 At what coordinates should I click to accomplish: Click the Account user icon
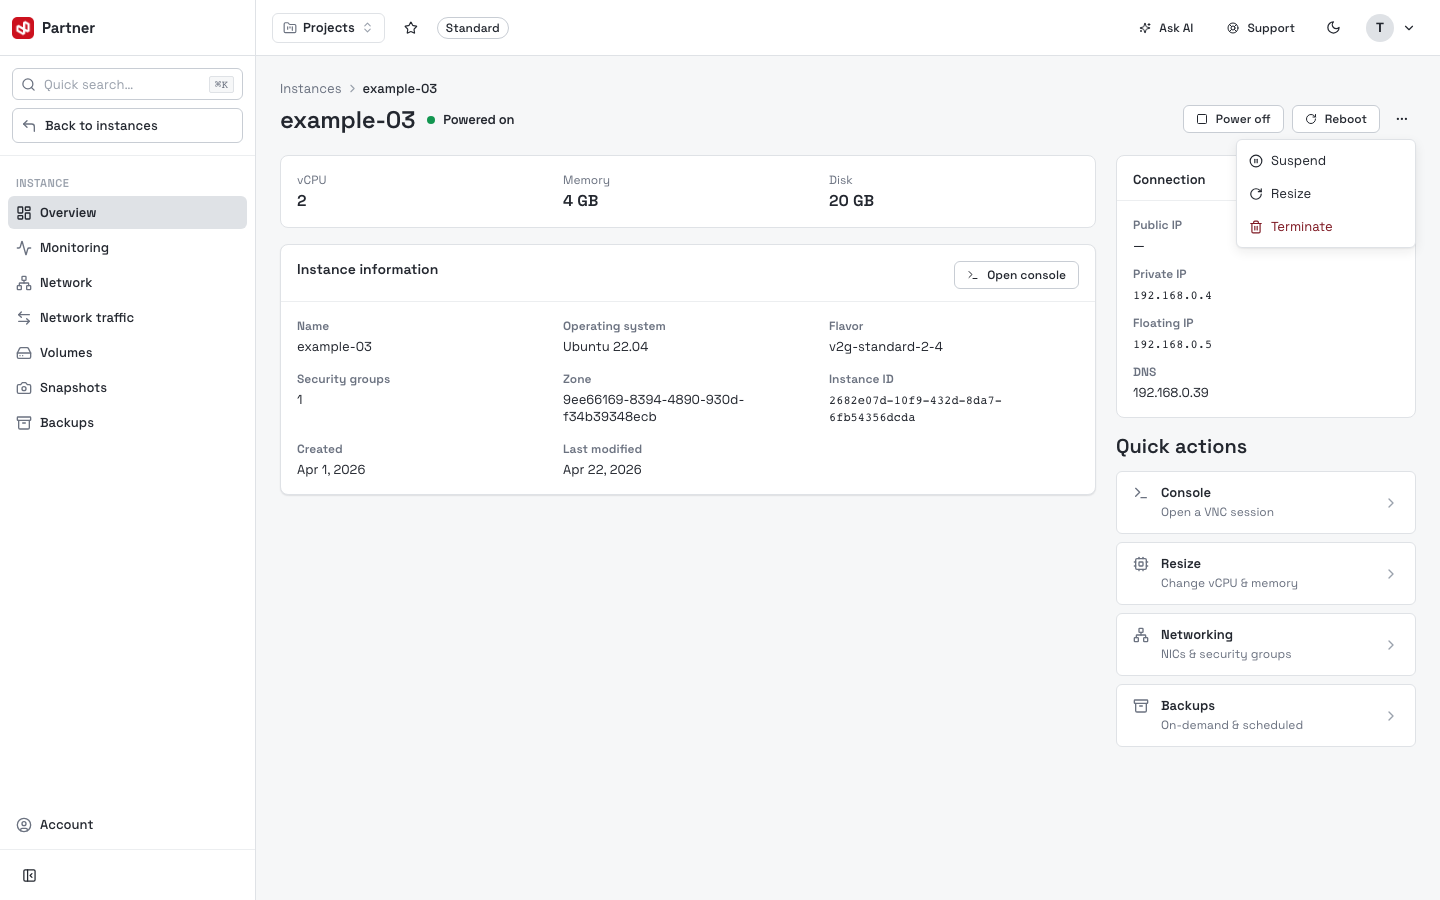(x=24, y=825)
